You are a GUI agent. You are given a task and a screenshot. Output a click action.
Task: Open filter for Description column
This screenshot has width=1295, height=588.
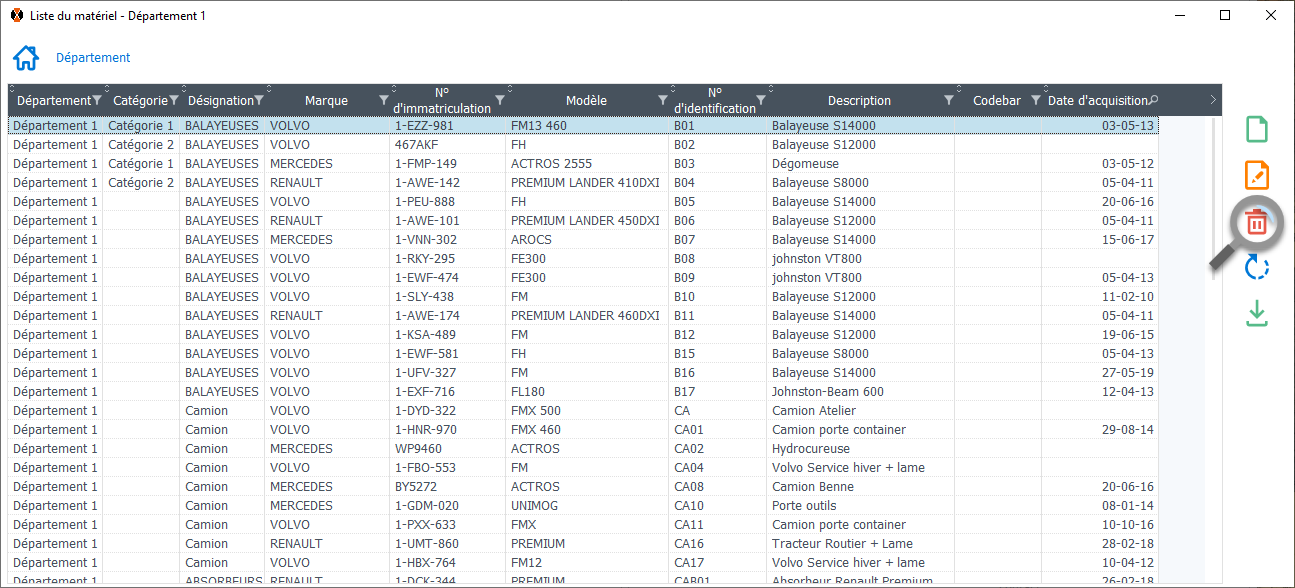pos(949,100)
